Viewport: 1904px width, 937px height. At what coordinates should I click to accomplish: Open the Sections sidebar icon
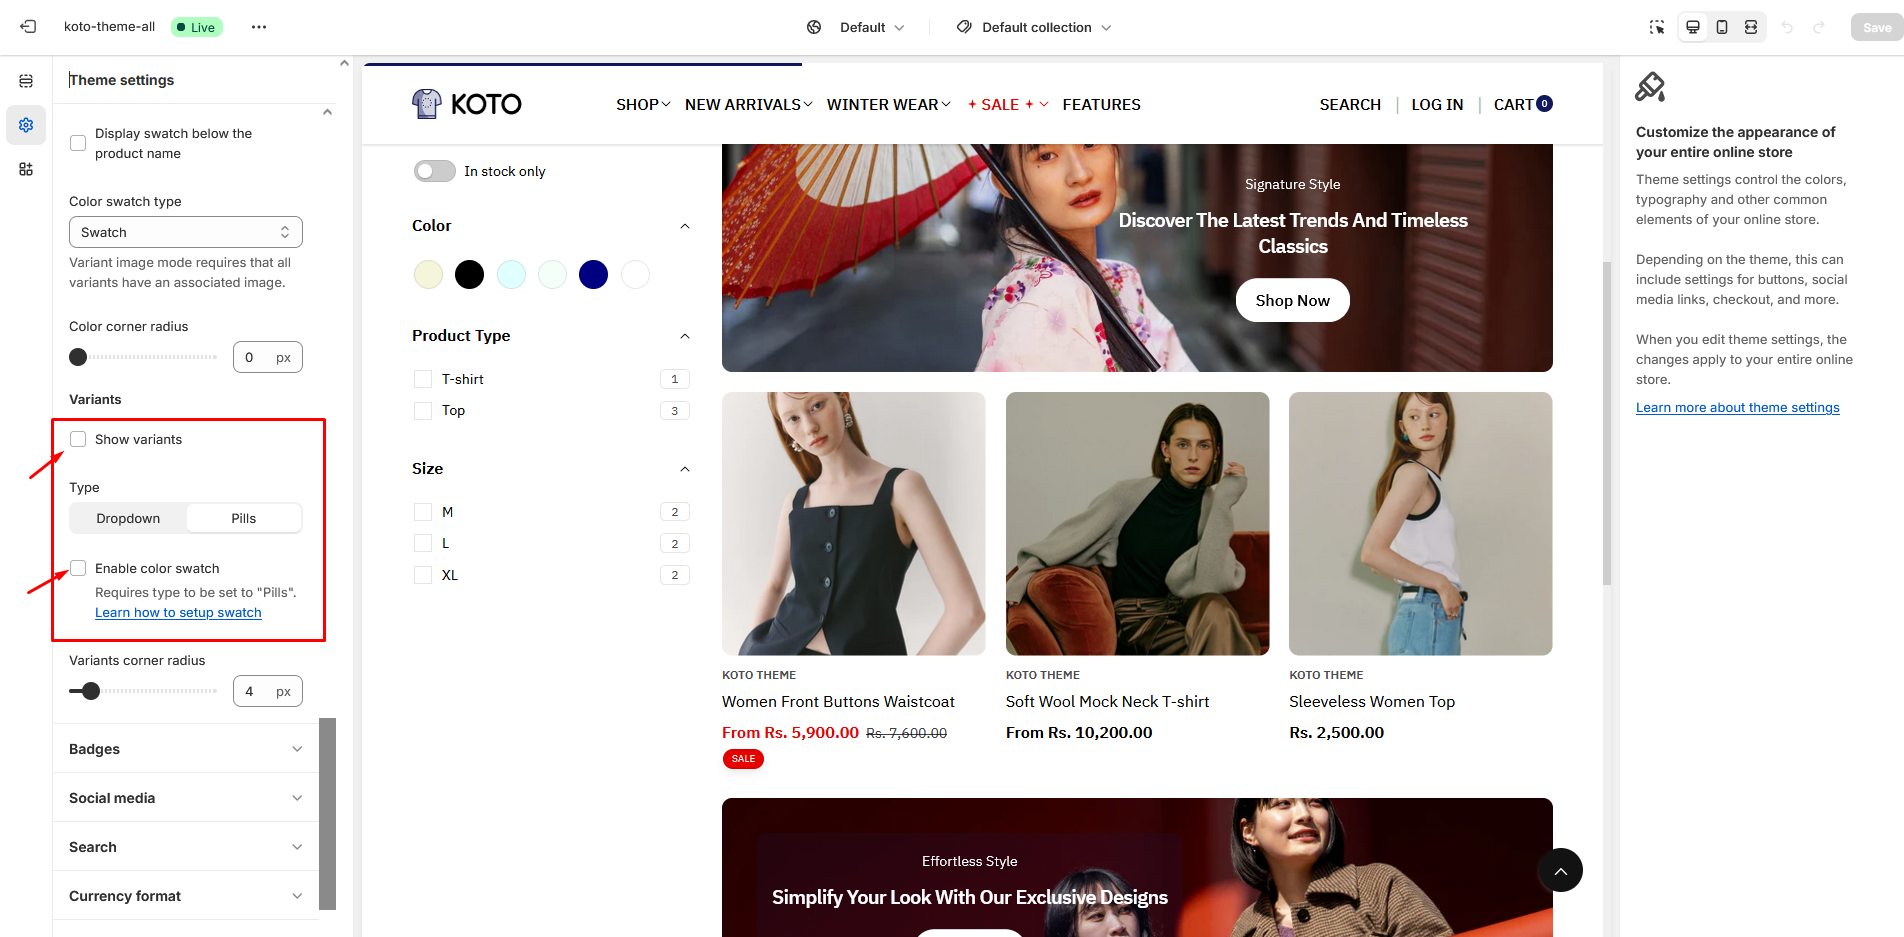pos(26,81)
